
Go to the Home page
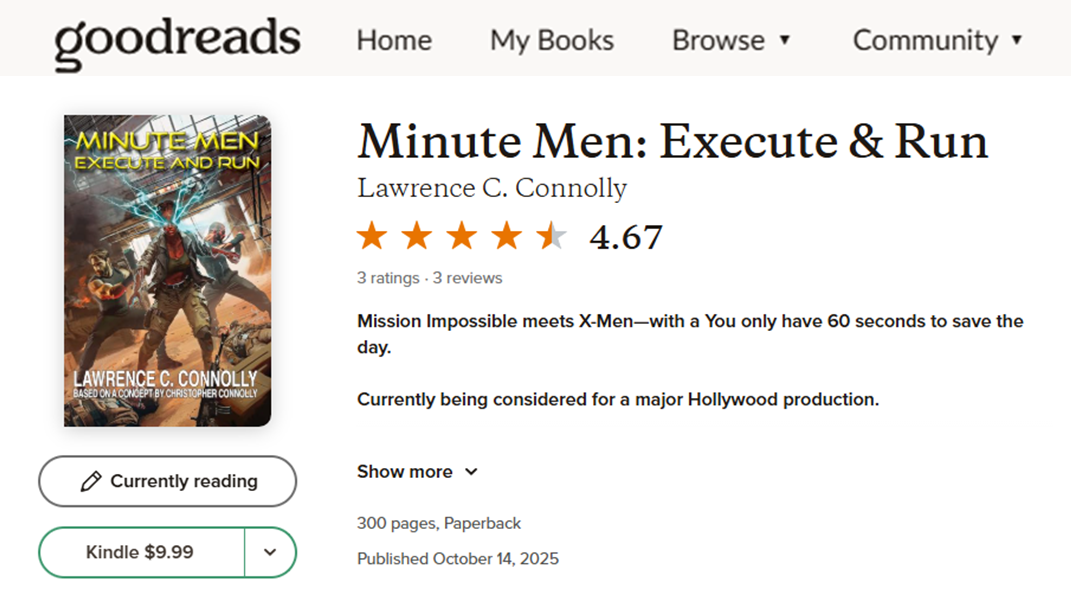point(394,40)
